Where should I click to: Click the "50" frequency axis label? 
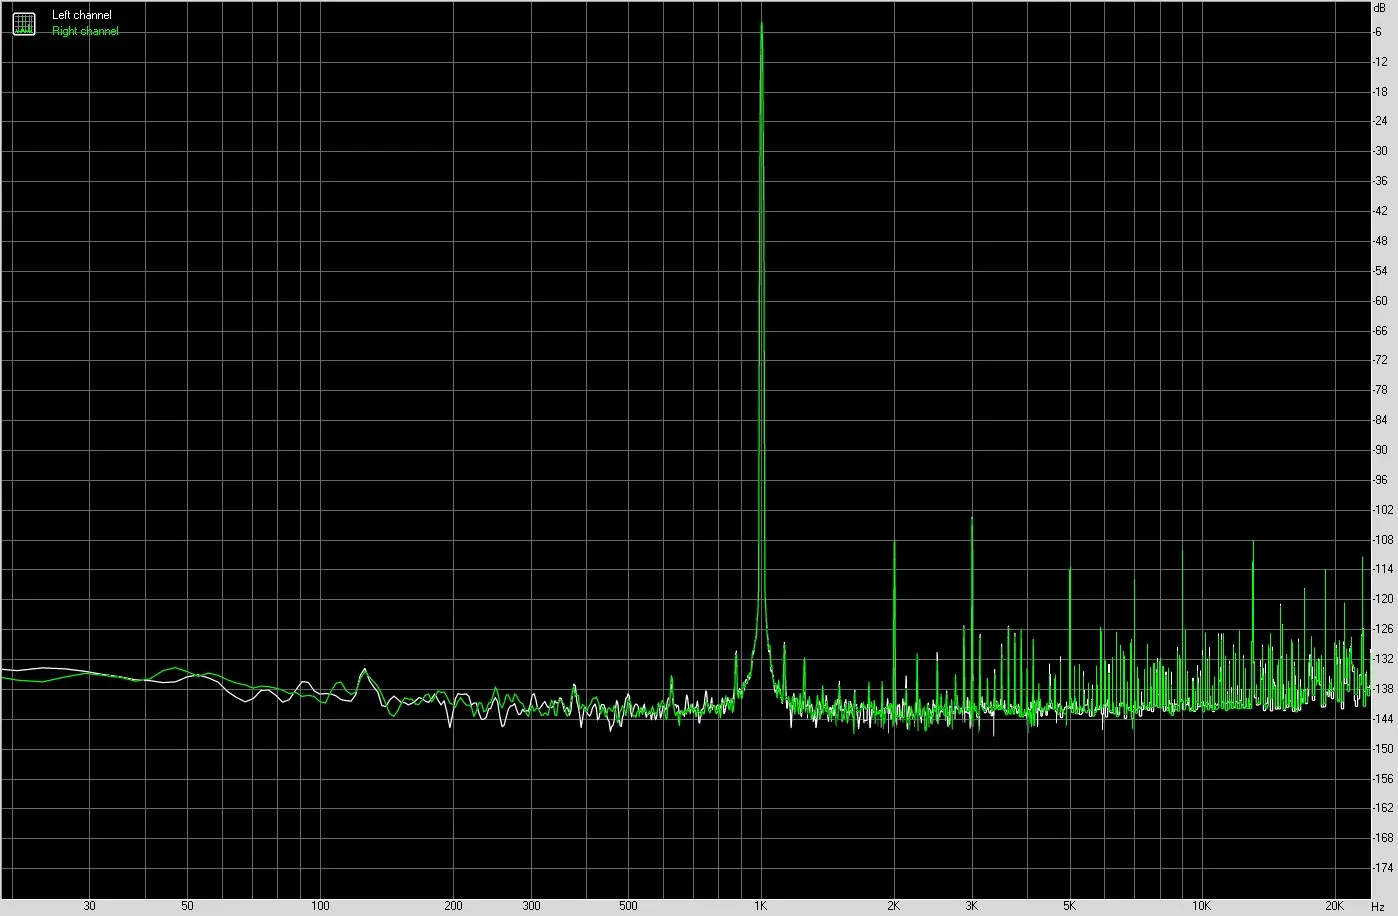click(x=187, y=906)
